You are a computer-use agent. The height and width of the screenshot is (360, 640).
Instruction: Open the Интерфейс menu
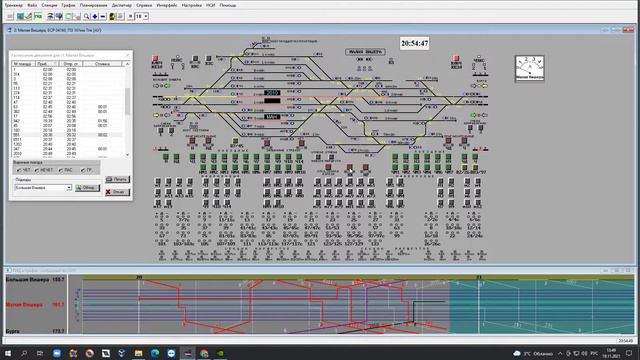(x=167, y=5)
